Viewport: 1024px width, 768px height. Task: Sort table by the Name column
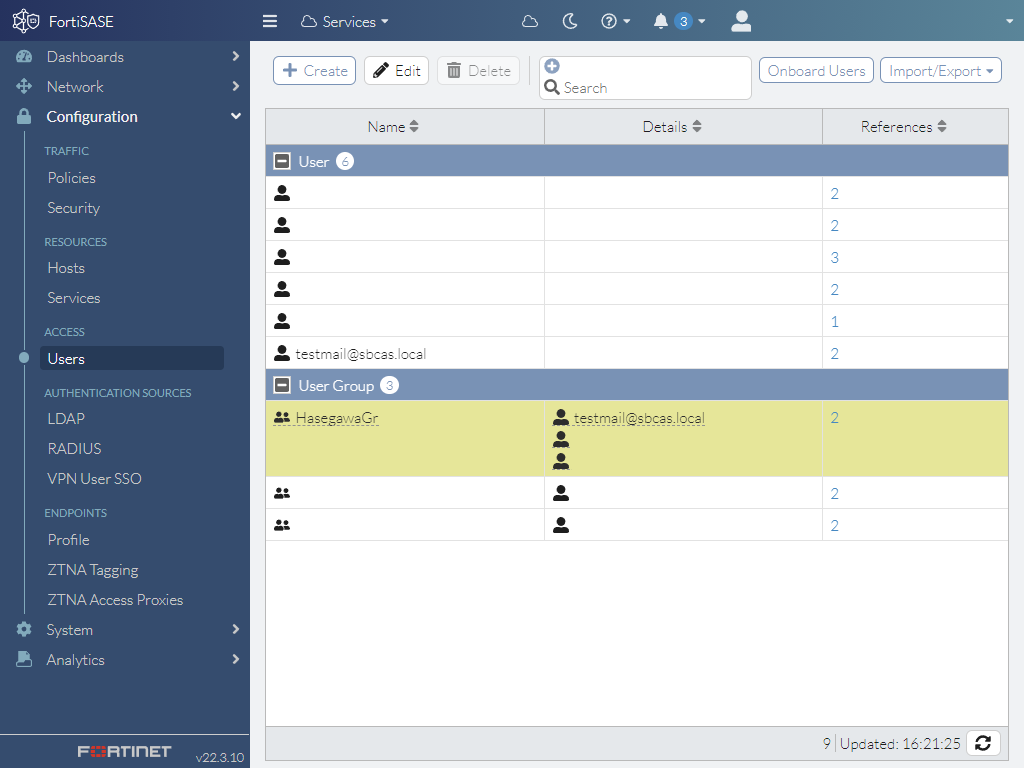pos(393,127)
